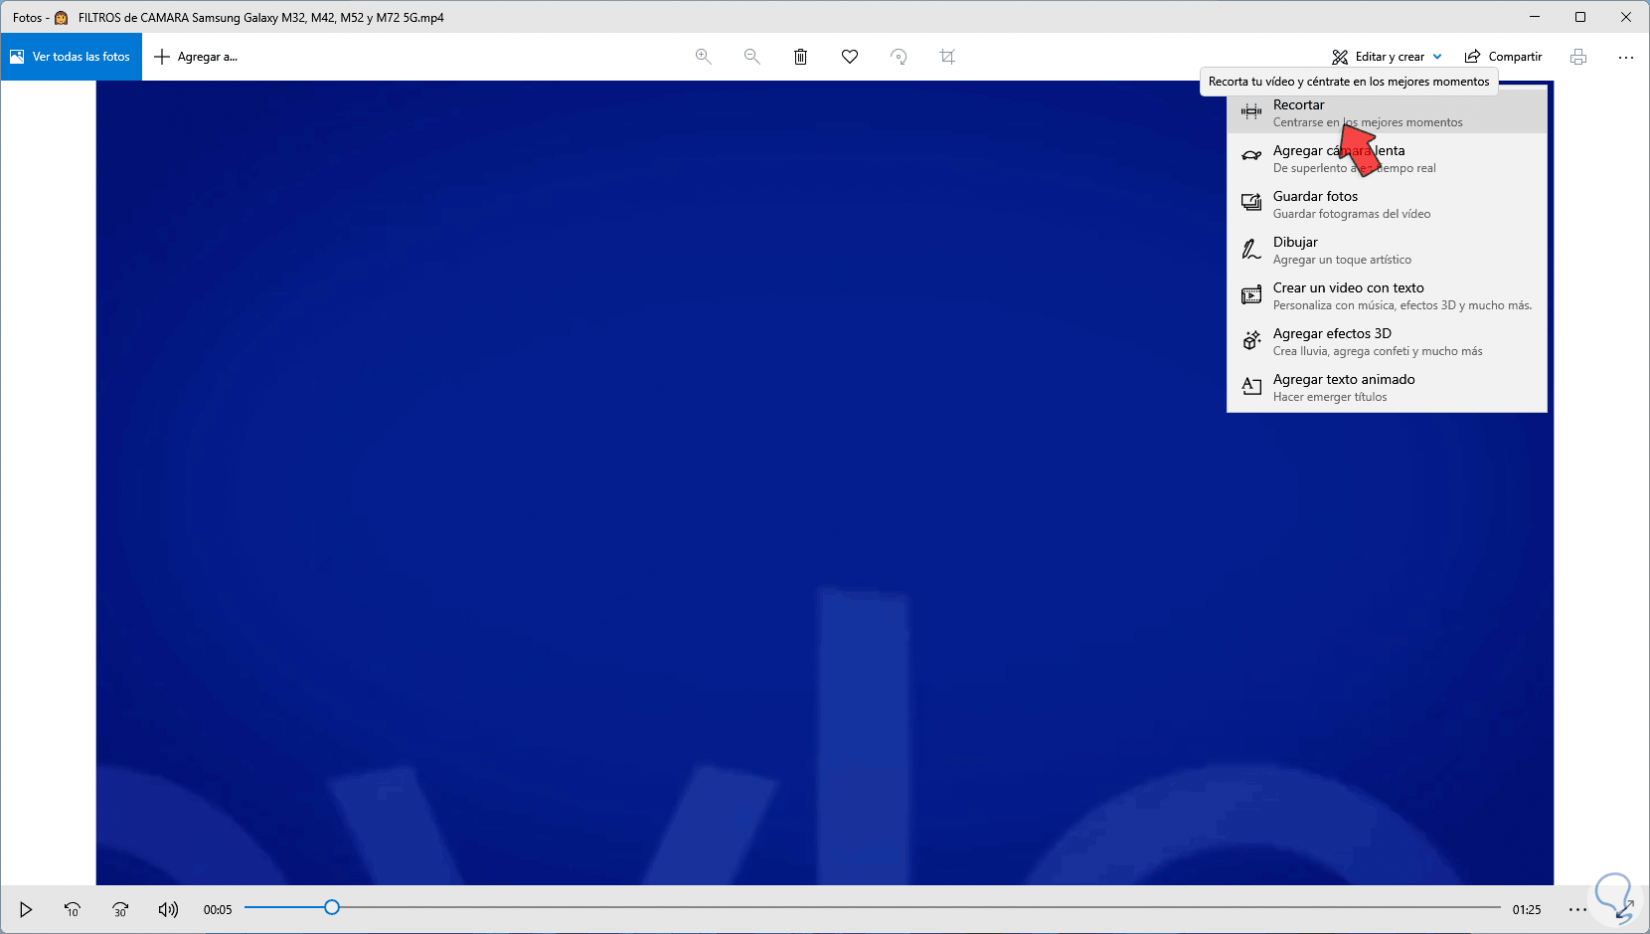1650x934 pixels.
Task: Click the video with text icon
Action: (1251, 295)
